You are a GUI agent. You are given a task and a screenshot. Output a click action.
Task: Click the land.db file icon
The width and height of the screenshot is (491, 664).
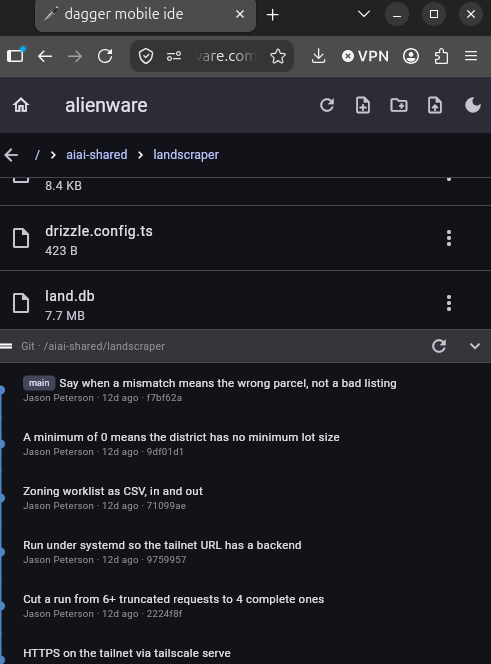click(21, 303)
